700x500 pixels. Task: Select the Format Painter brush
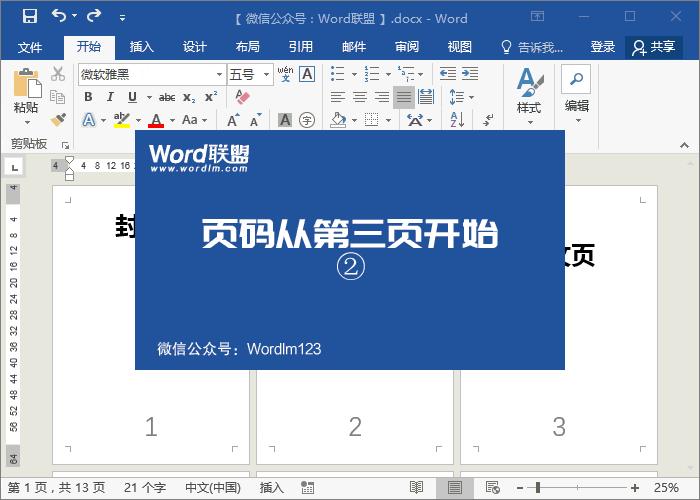[58, 120]
